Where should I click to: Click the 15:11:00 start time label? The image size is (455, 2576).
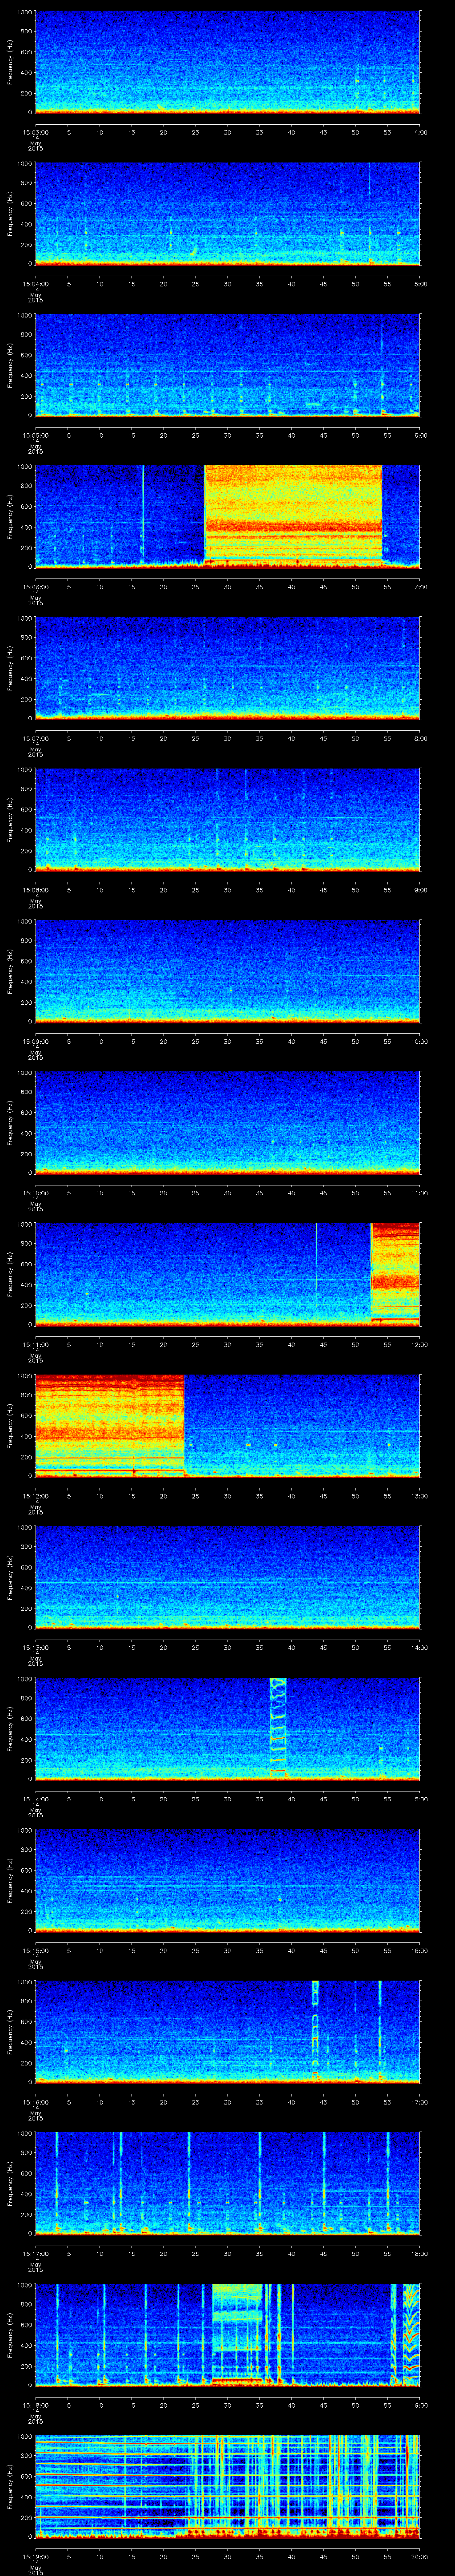point(35,1344)
